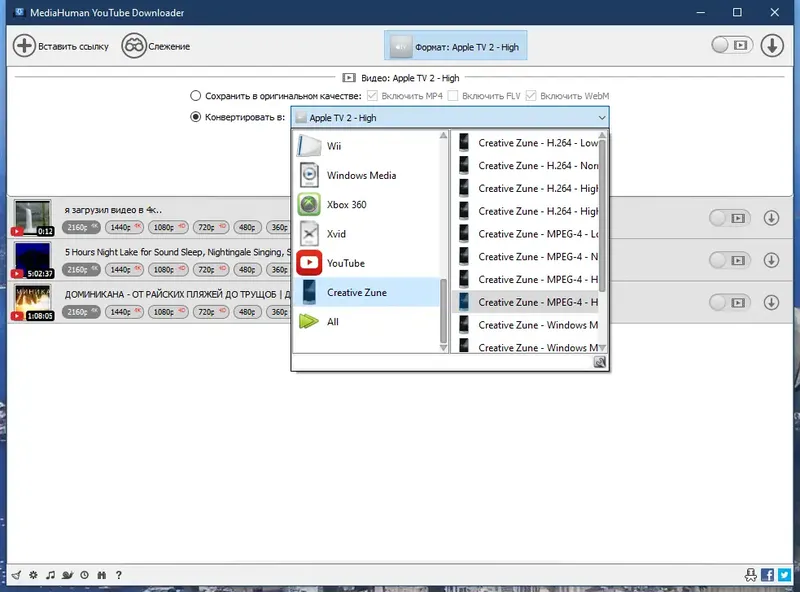Screen dimensions: 800x592
Task: Open the Format: Apple TV 2 - High button
Action: coord(456,47)
